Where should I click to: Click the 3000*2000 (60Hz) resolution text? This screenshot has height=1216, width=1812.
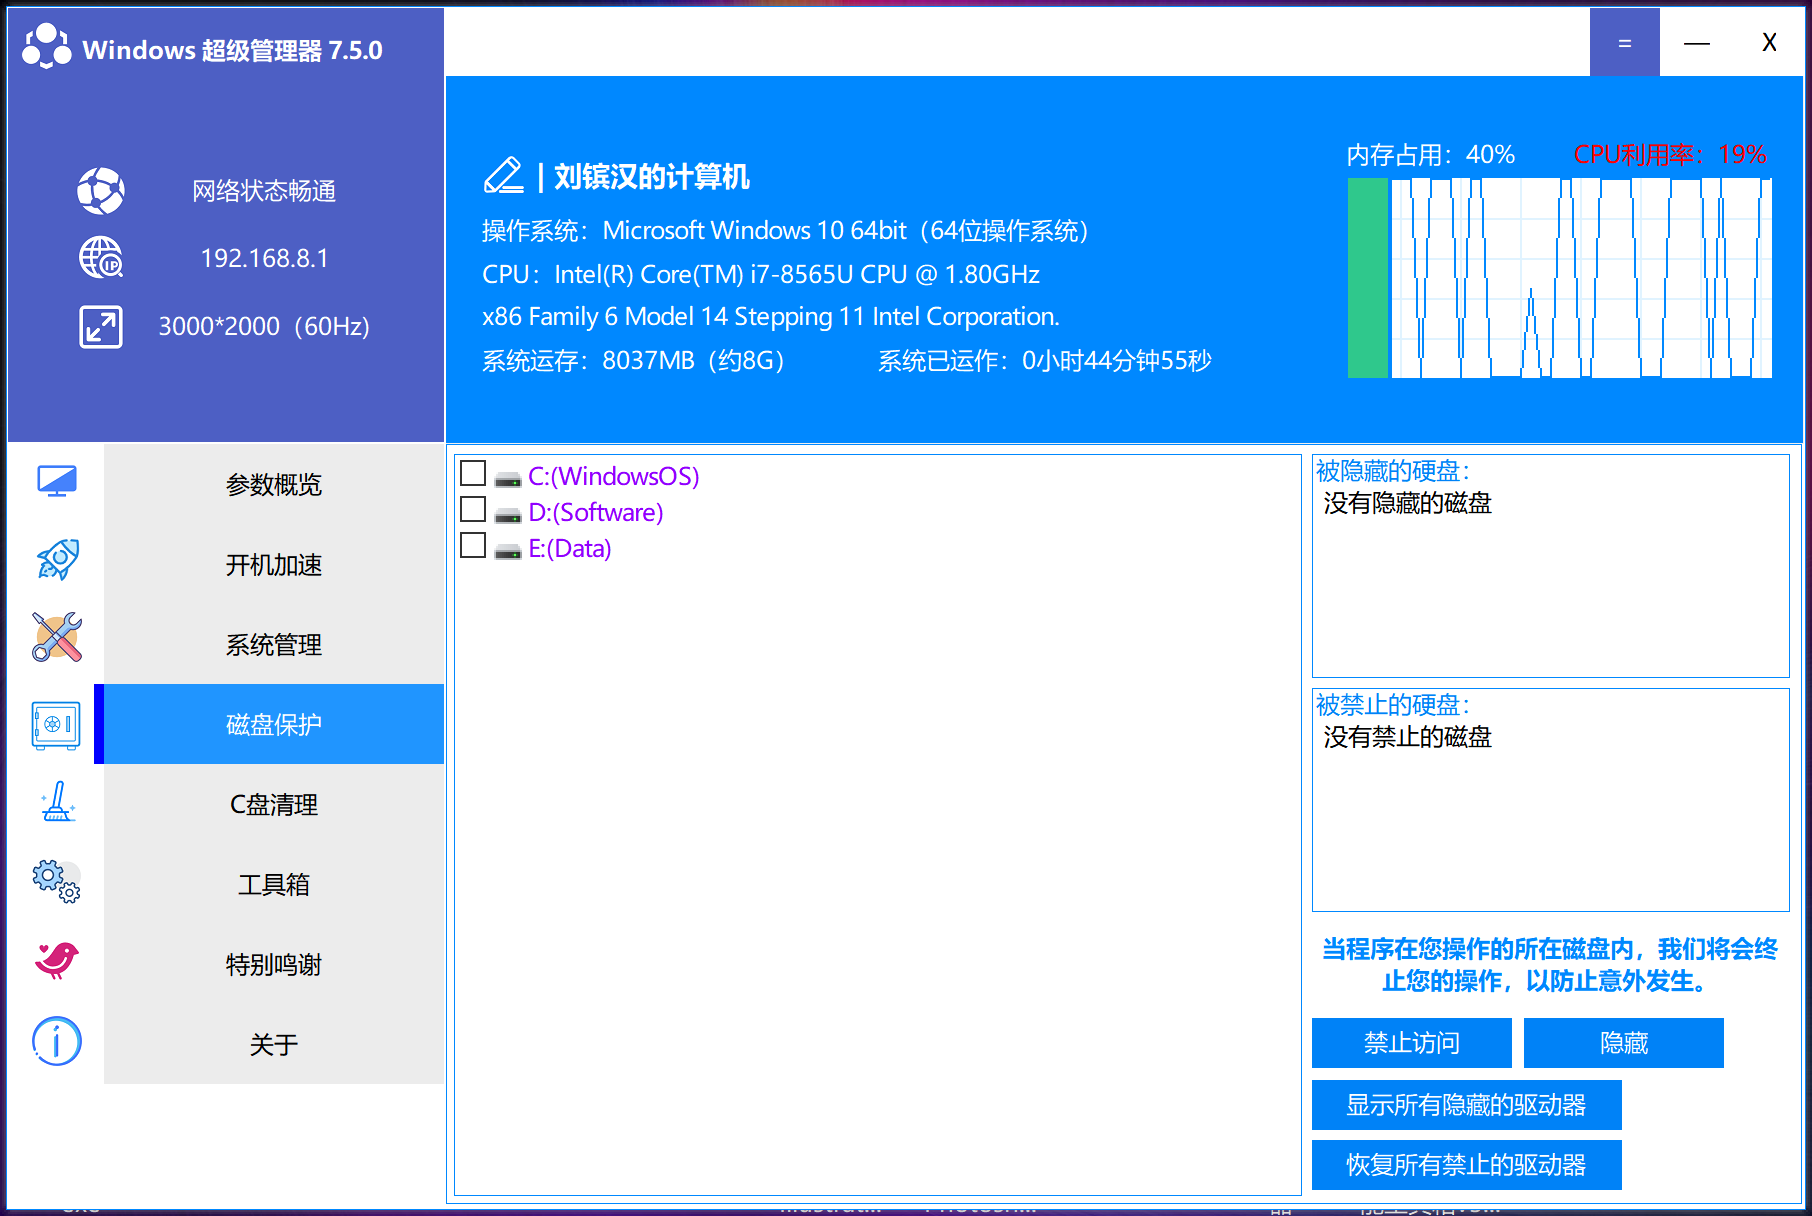(x=264, y=326)
